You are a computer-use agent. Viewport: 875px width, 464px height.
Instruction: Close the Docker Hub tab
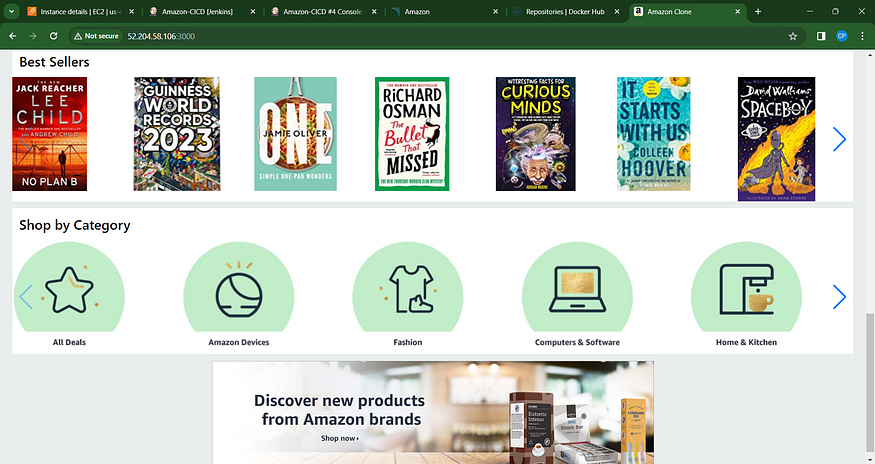[617, 12]
